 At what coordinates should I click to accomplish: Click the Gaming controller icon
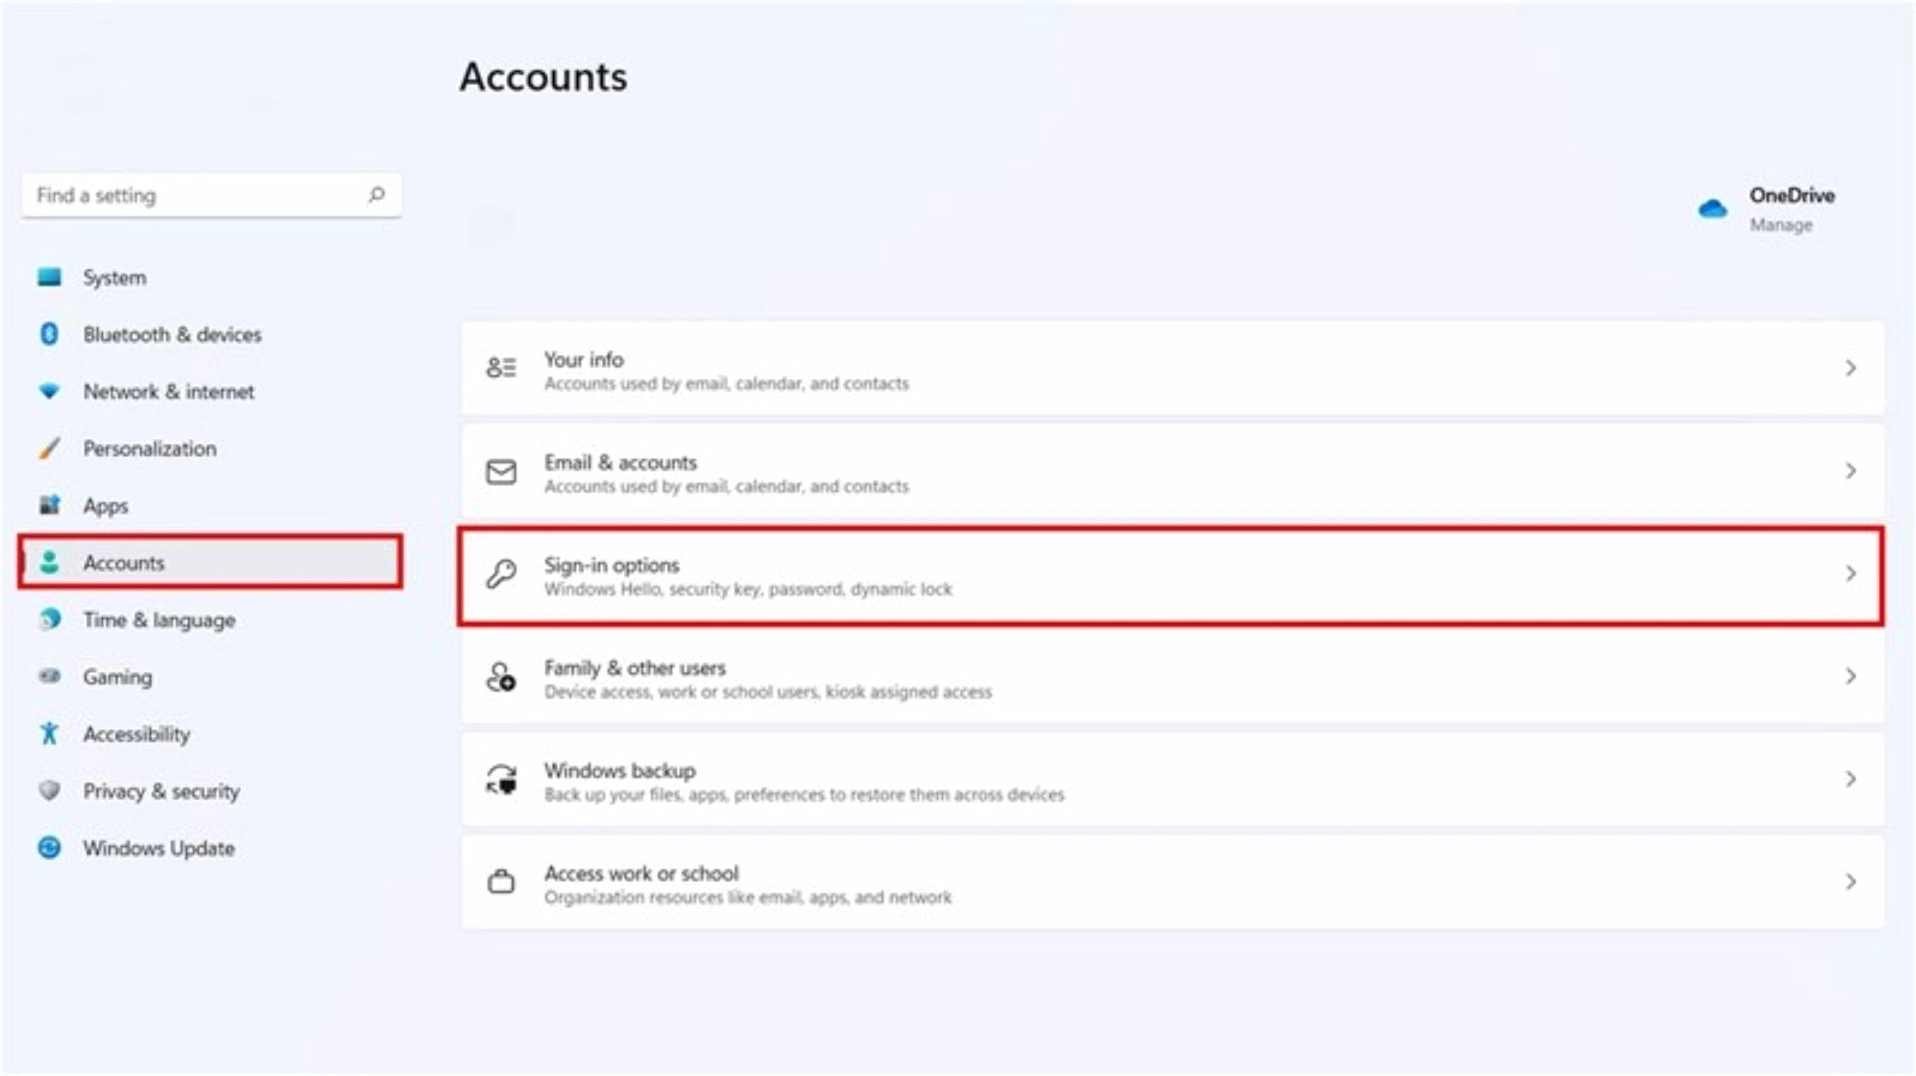pyautogui.click(x=50, y=676)
